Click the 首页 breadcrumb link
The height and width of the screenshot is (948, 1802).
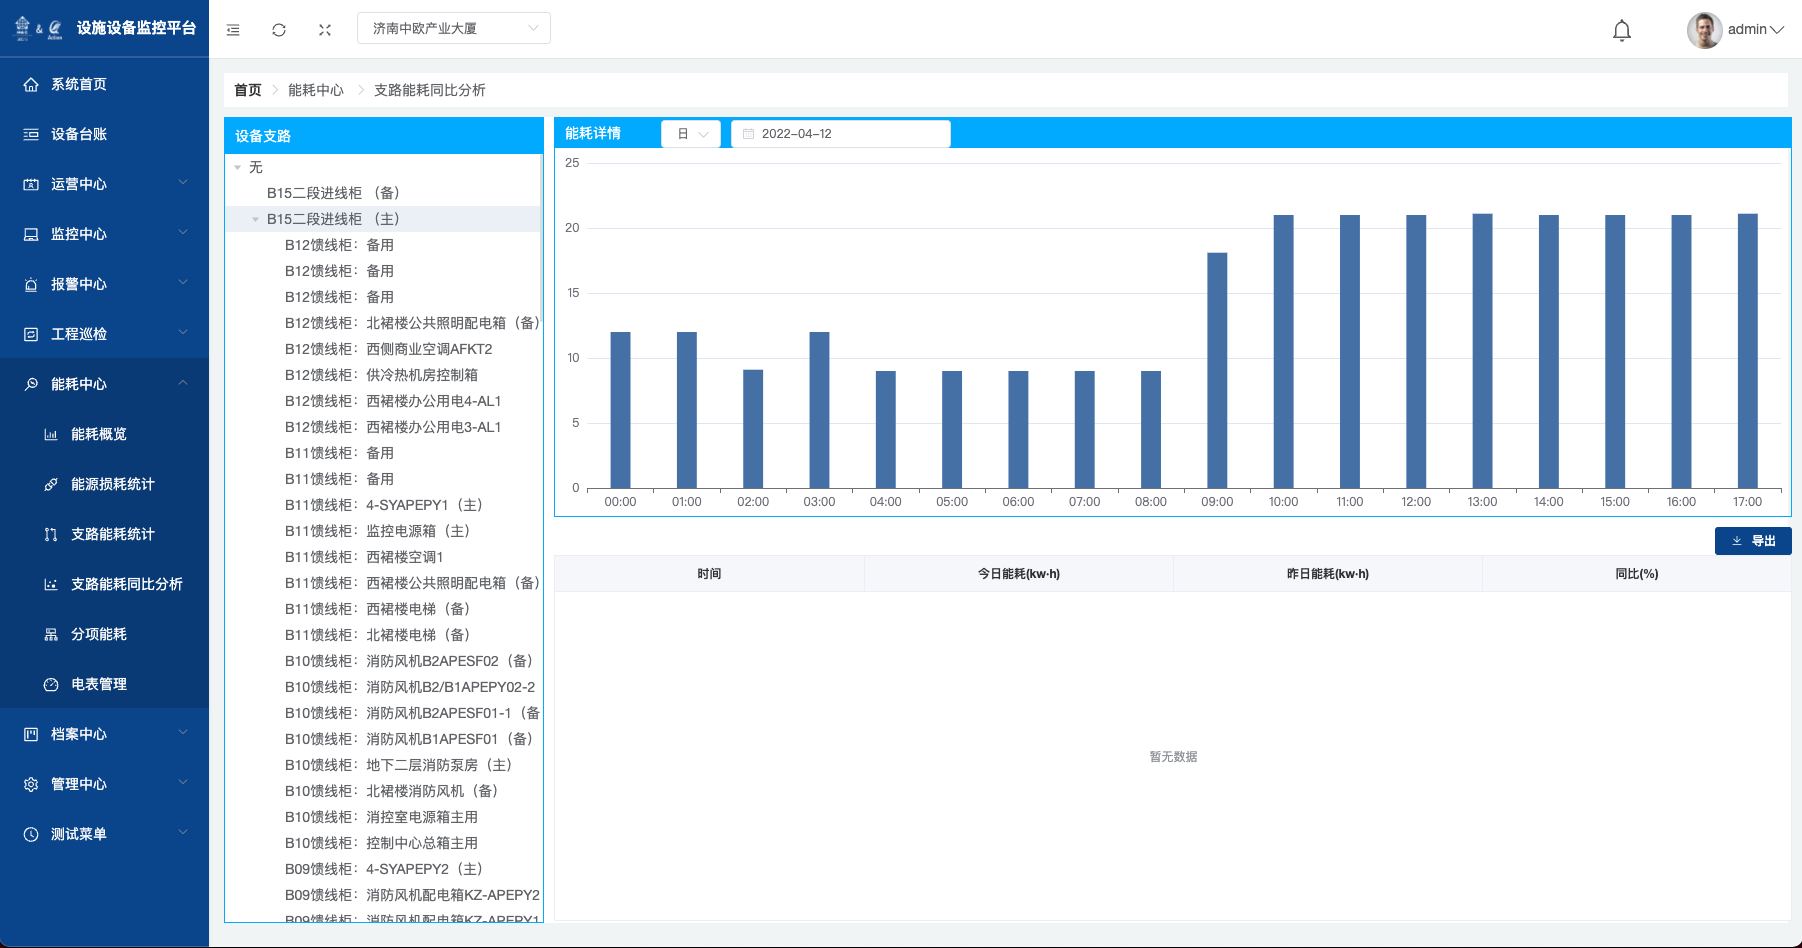click(x=247, y=90)
